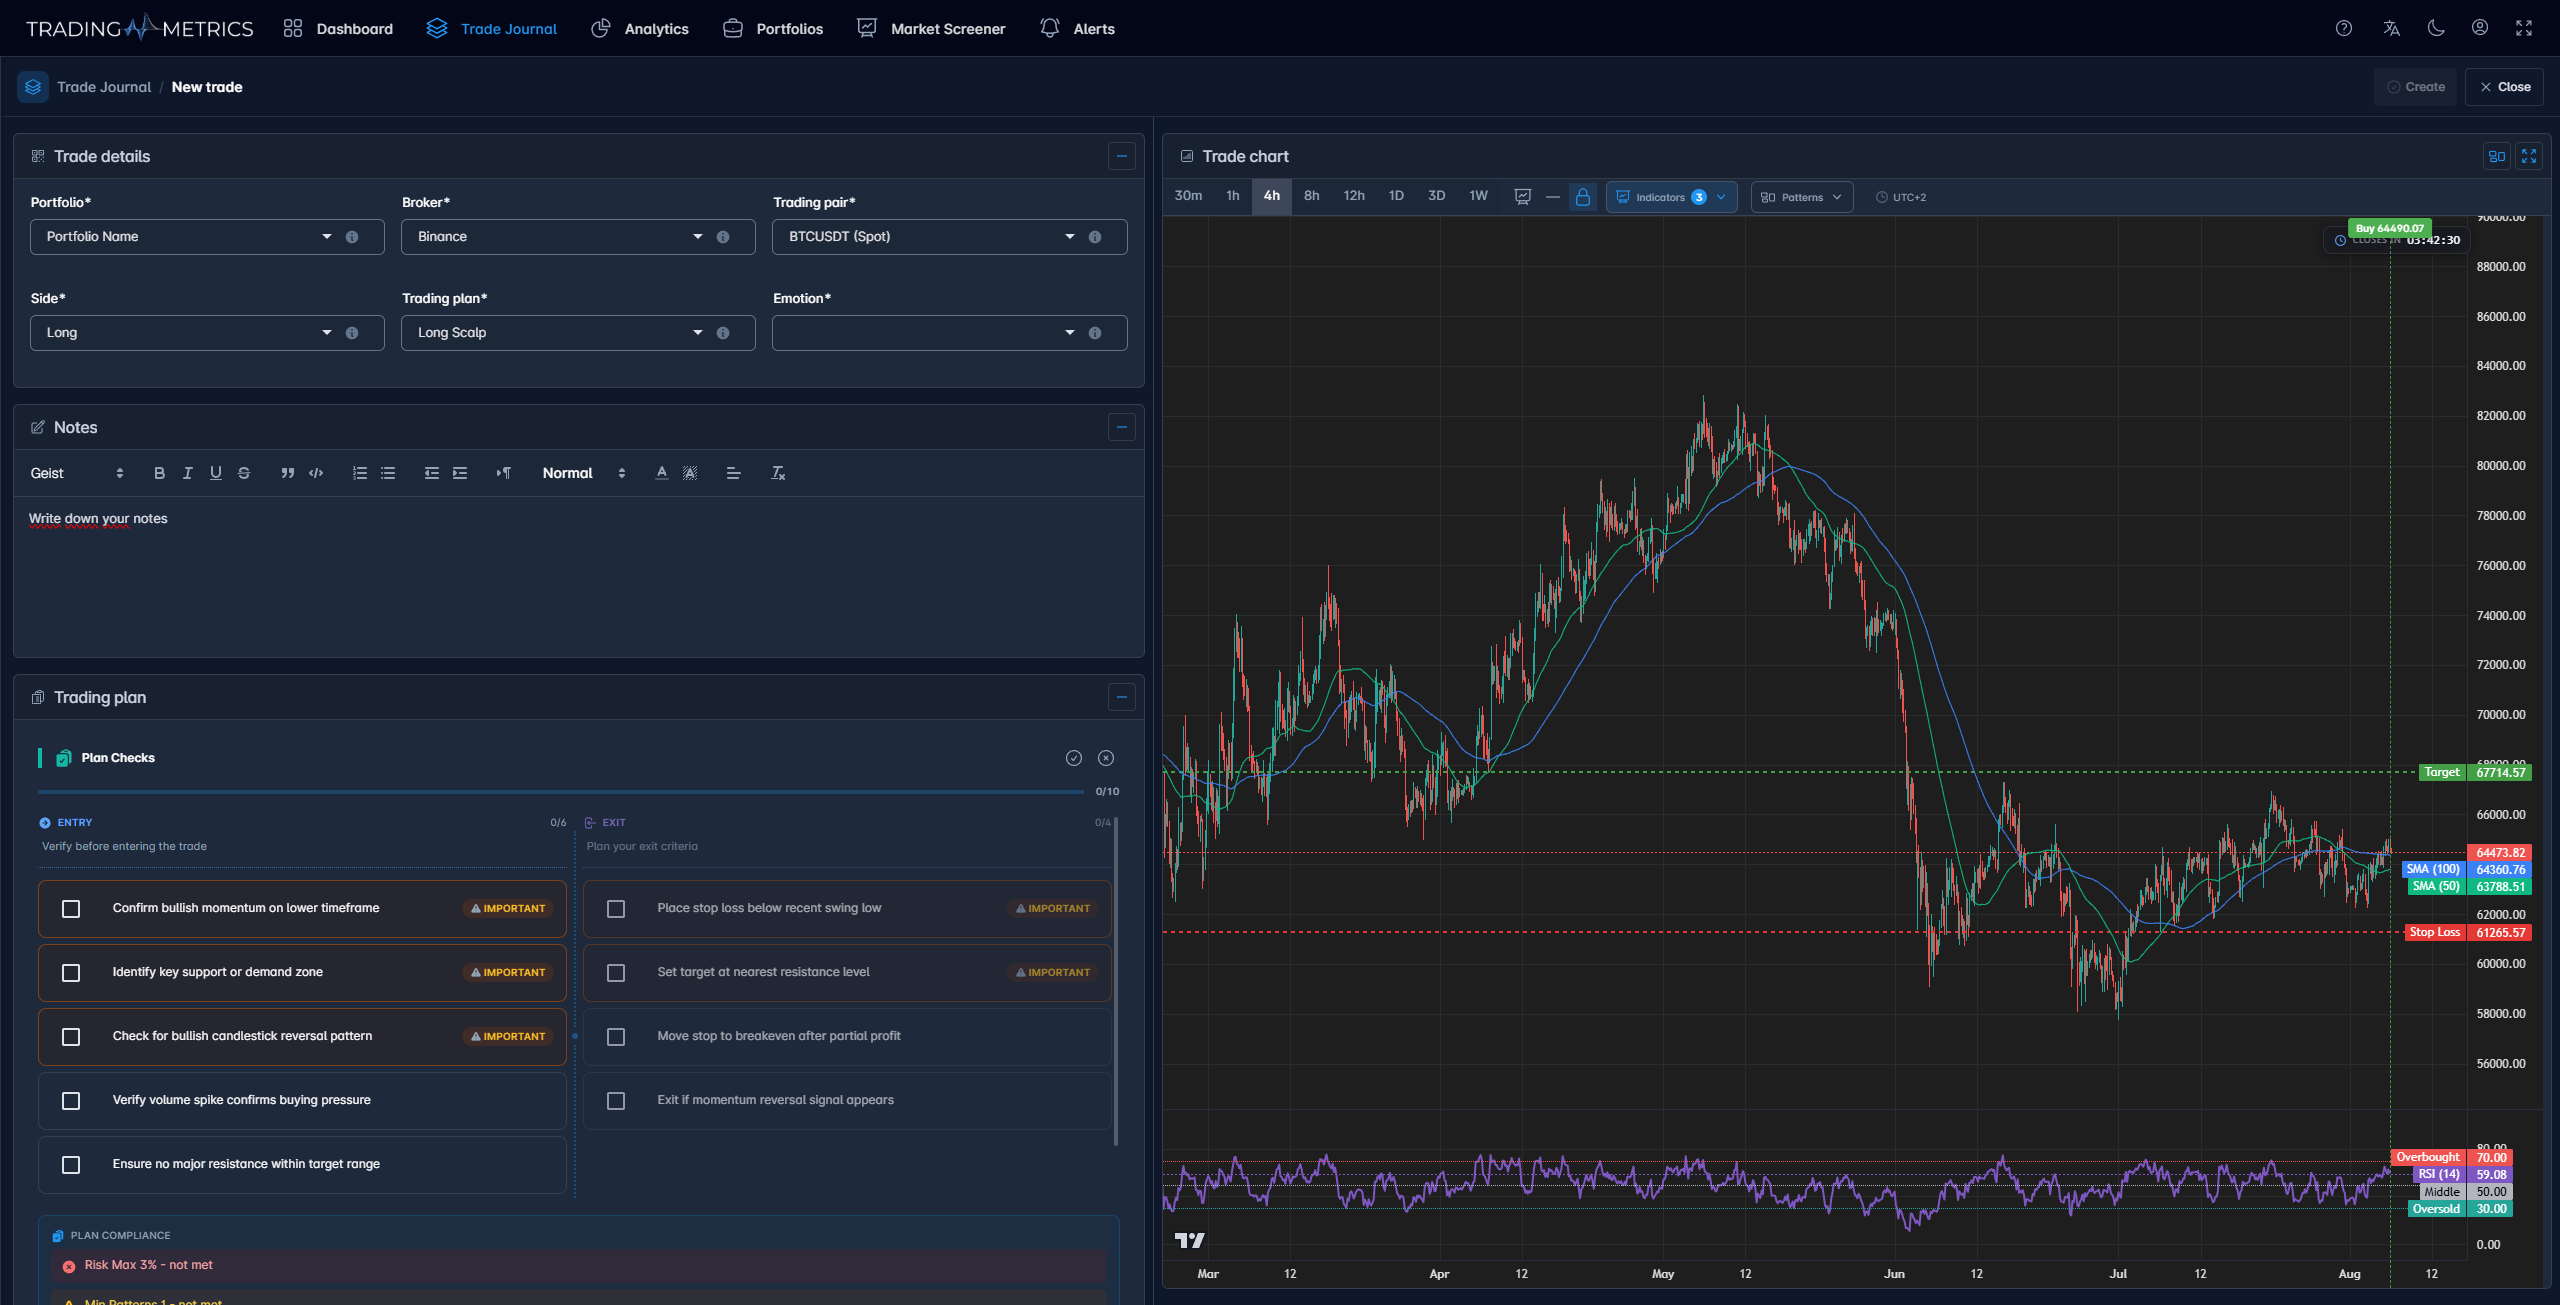
Task: Pick the text highlight color in Notes
Action: click(x=690, y=473)
